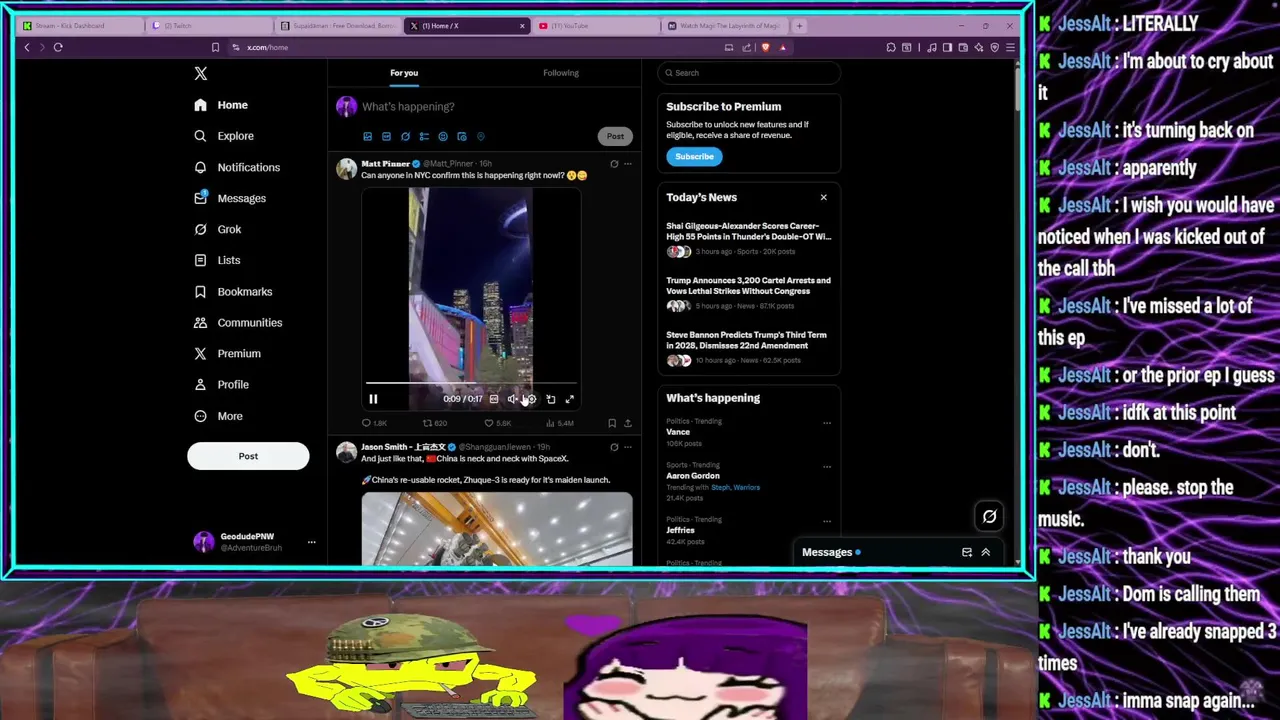Add a poll to the new post

coord(424,136)
